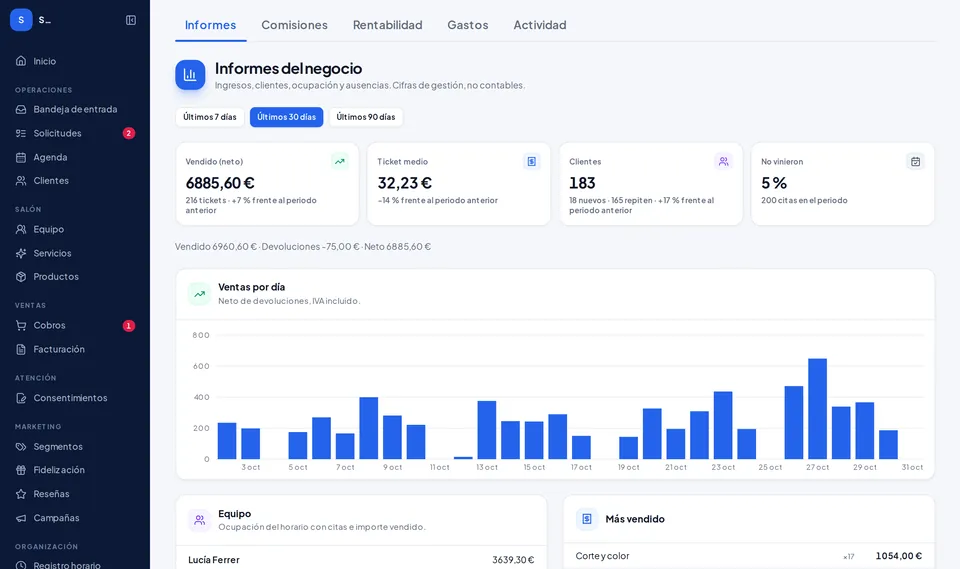Screen dimensions: 960x569
Task: Click the Fidelización gift icon
Action: [21, 470]
